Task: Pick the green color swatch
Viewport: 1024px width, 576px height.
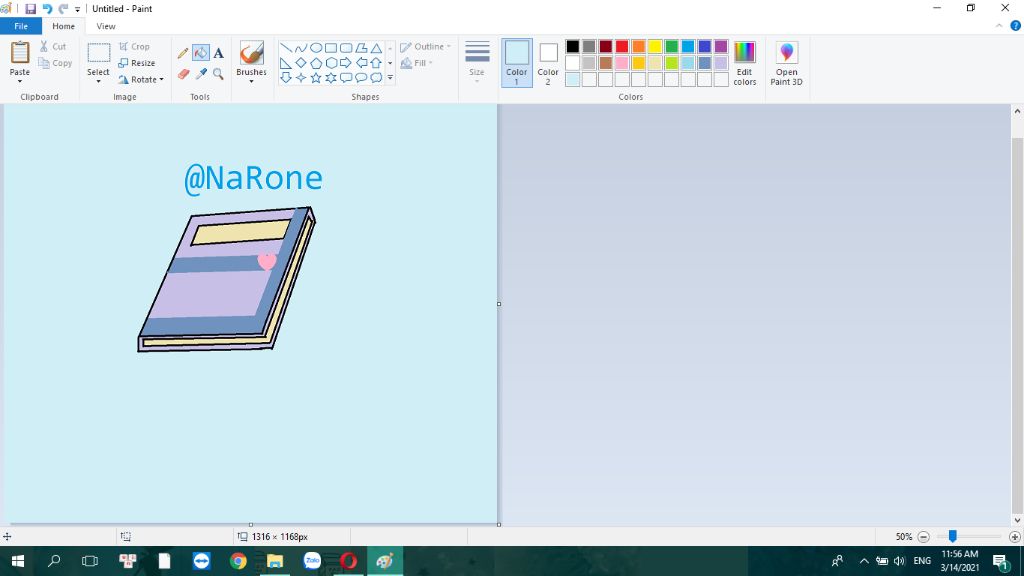Action: click(x=671, y=46)
